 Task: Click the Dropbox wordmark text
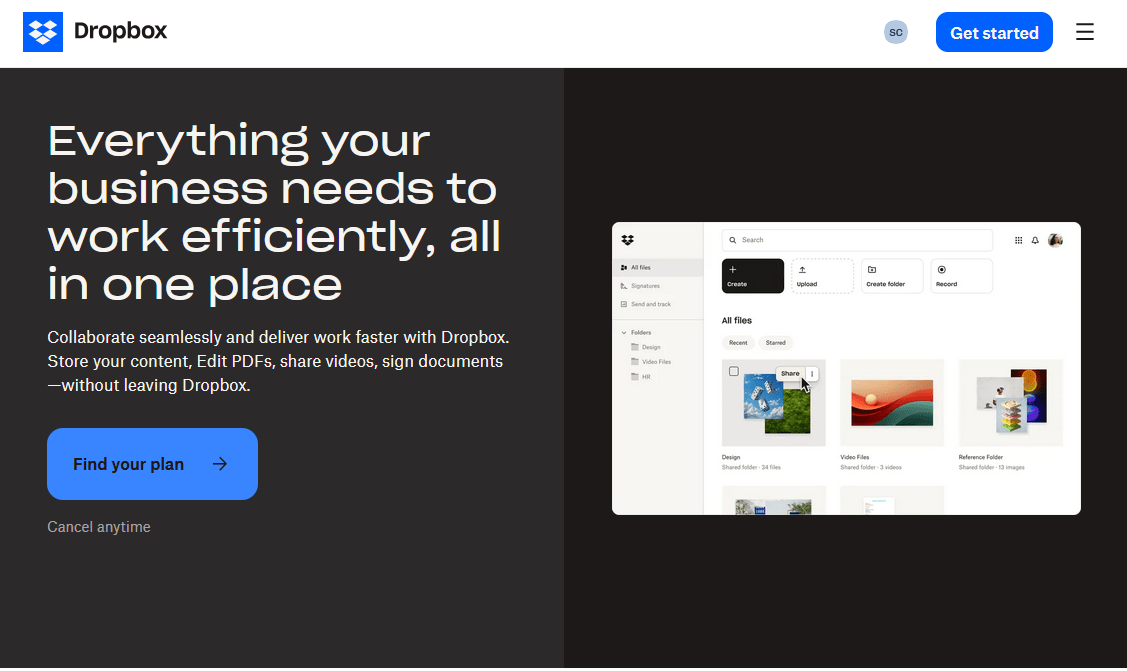tap(120, 31)
